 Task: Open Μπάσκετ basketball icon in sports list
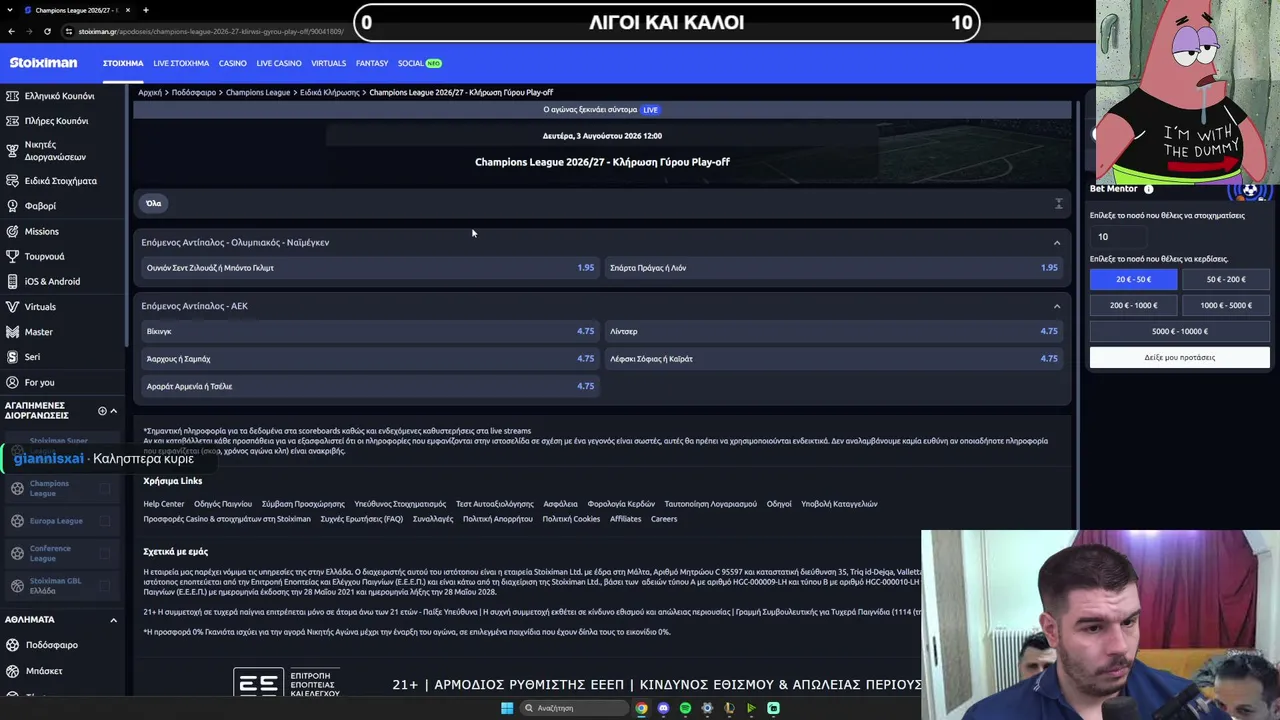coord(13,671)
